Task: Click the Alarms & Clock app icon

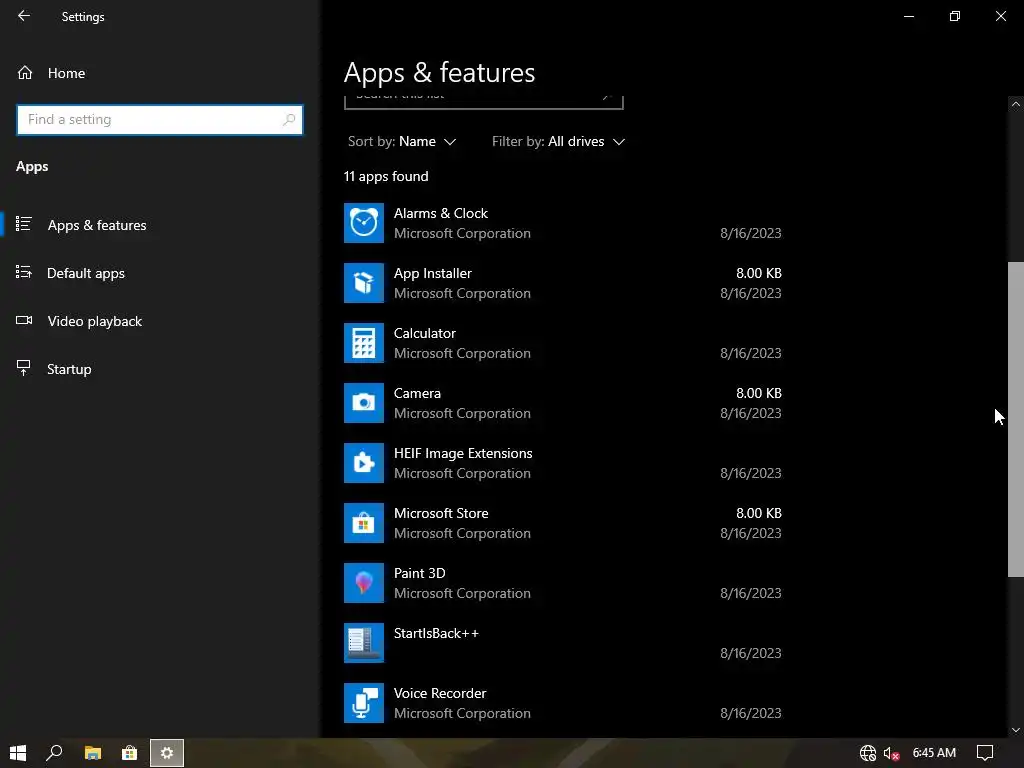Action: [x=364, y=223]
